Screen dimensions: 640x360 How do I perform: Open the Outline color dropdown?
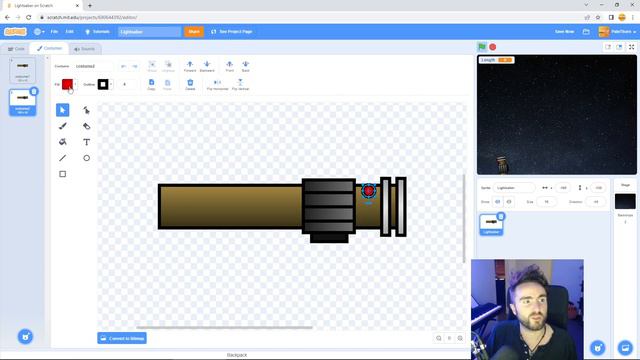click(104, 84)
